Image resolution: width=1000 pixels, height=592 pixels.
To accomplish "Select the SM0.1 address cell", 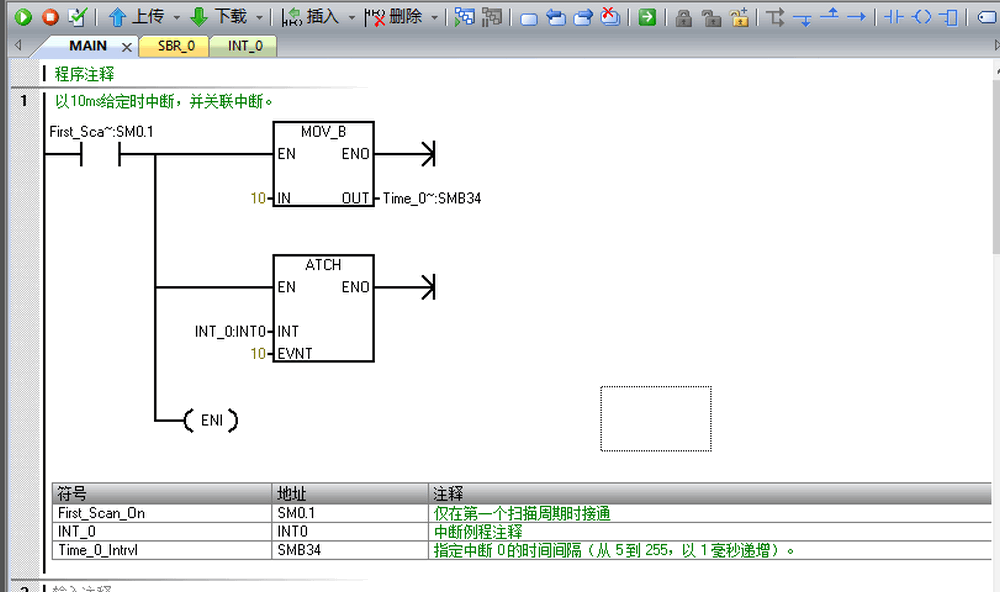I will coord(351,514).
